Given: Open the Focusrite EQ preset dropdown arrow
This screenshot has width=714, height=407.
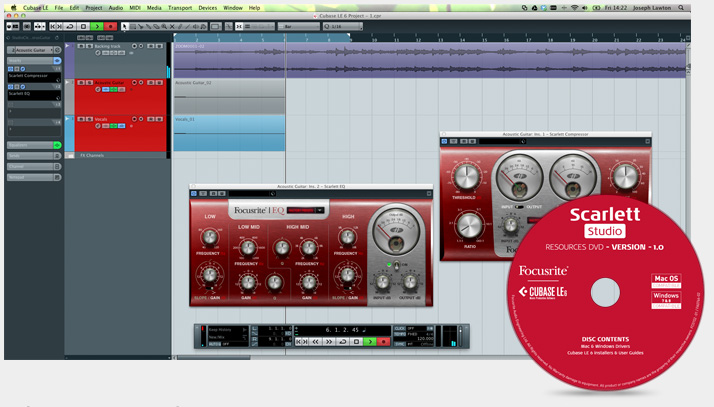Looking at the screenshot, I should (x=320, y=210).
